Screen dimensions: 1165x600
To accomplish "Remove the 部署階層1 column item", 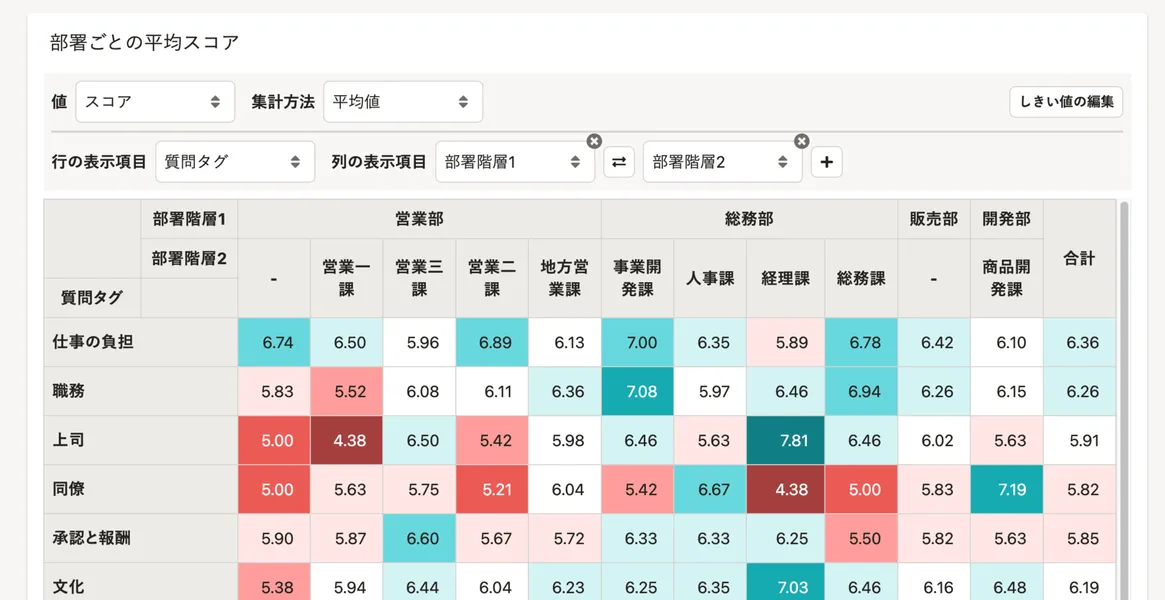I will point(594,142).
